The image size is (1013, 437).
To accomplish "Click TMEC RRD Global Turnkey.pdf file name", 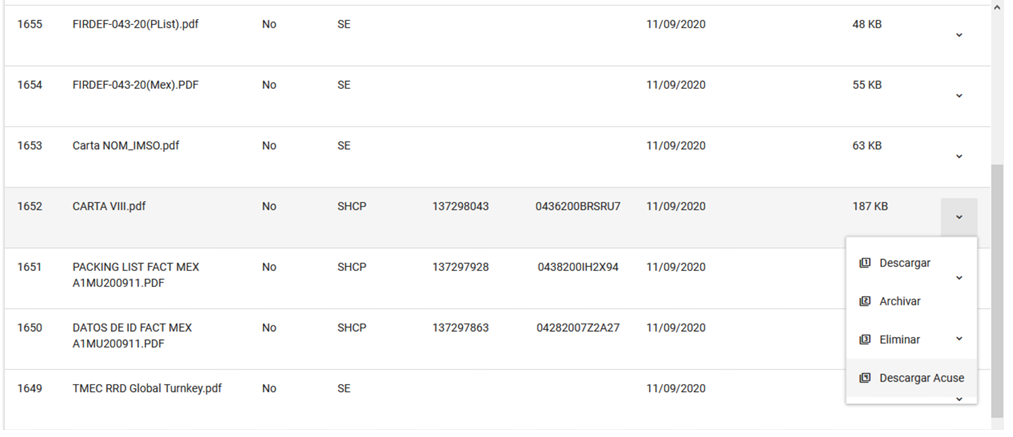I will click(147, 389).
